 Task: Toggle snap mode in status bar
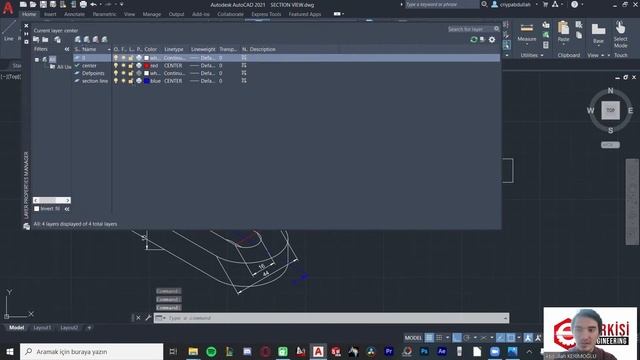(x=439, y=338)
